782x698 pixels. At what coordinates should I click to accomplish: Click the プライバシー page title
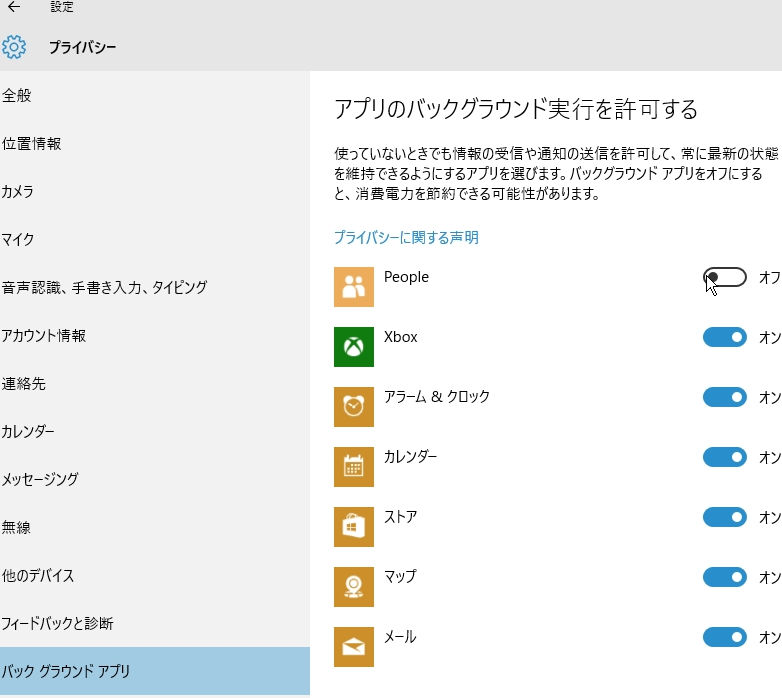tap(82, 47)
